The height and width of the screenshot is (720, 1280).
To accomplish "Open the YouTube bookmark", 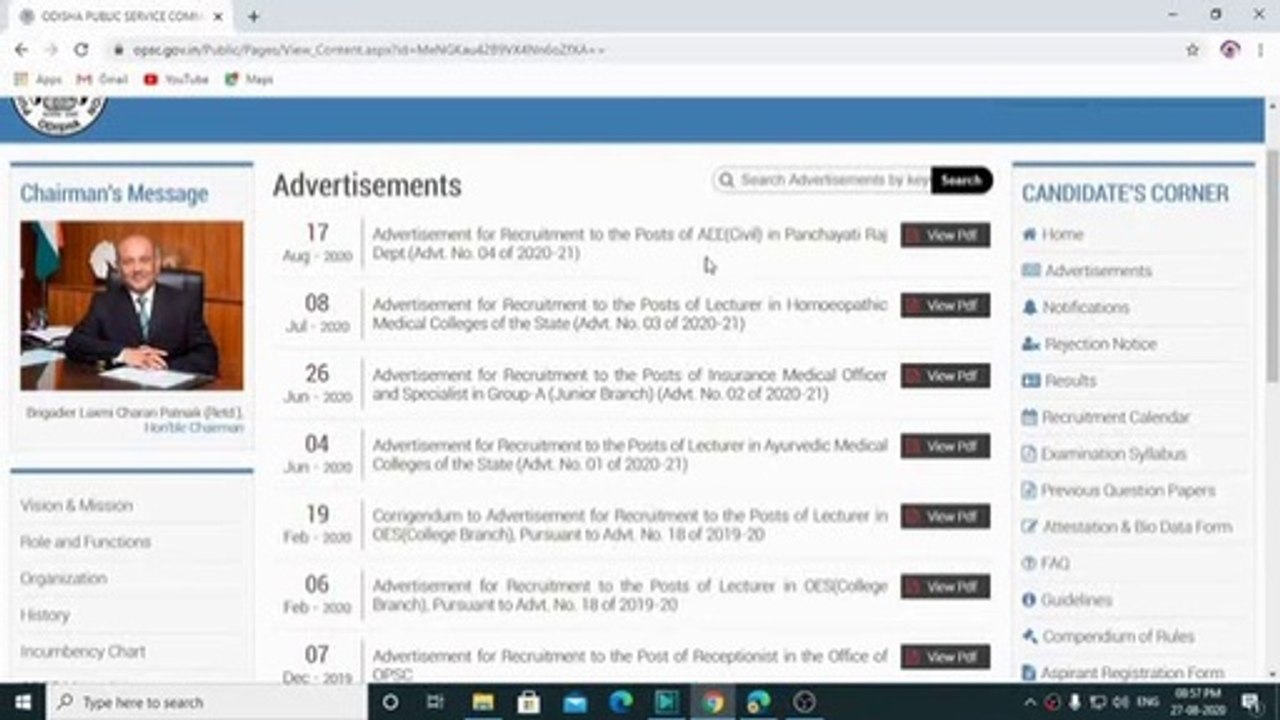I will pyautogui.click(x=176, y=79).
